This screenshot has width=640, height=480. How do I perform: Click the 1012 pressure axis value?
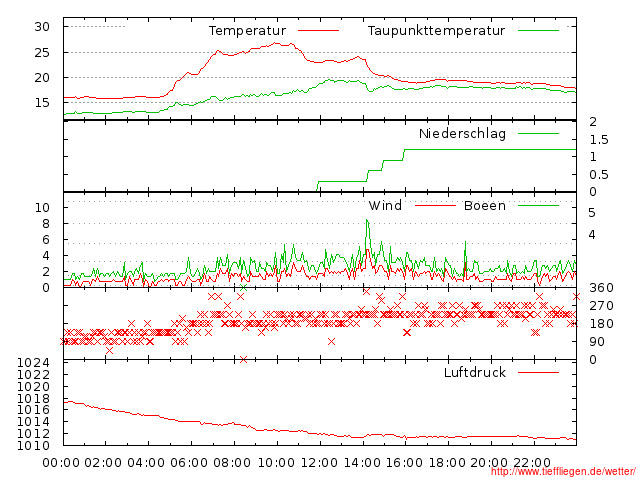point(33,433)
